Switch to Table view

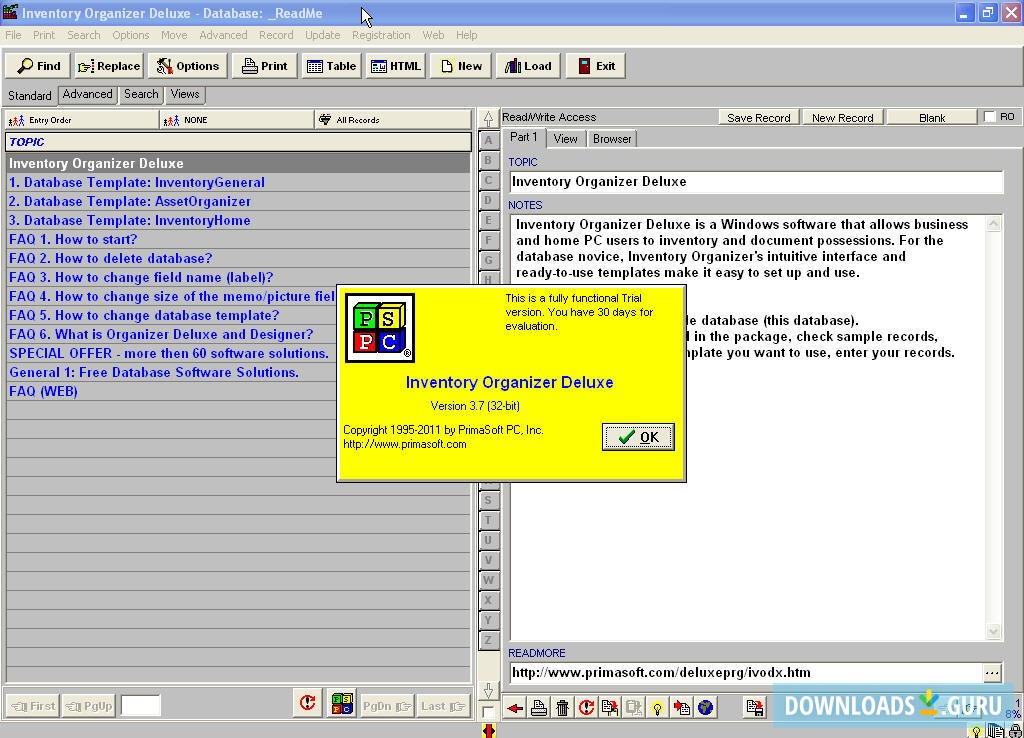pyautogui.click(x=331, y=66)
